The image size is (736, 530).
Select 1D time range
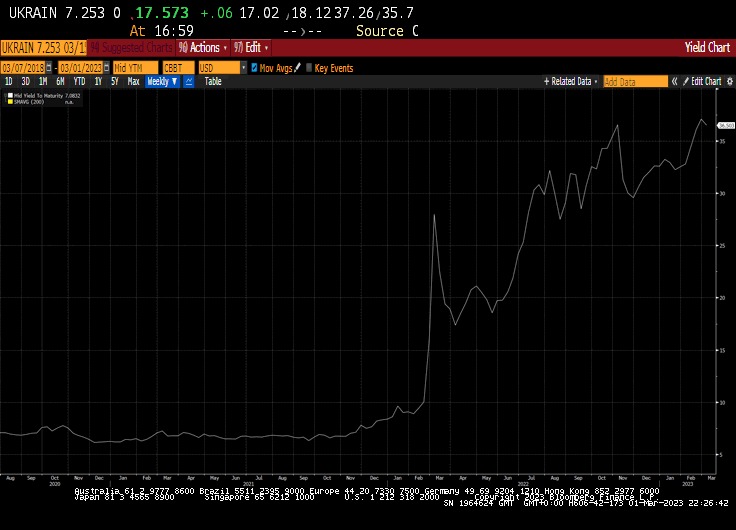8,82
